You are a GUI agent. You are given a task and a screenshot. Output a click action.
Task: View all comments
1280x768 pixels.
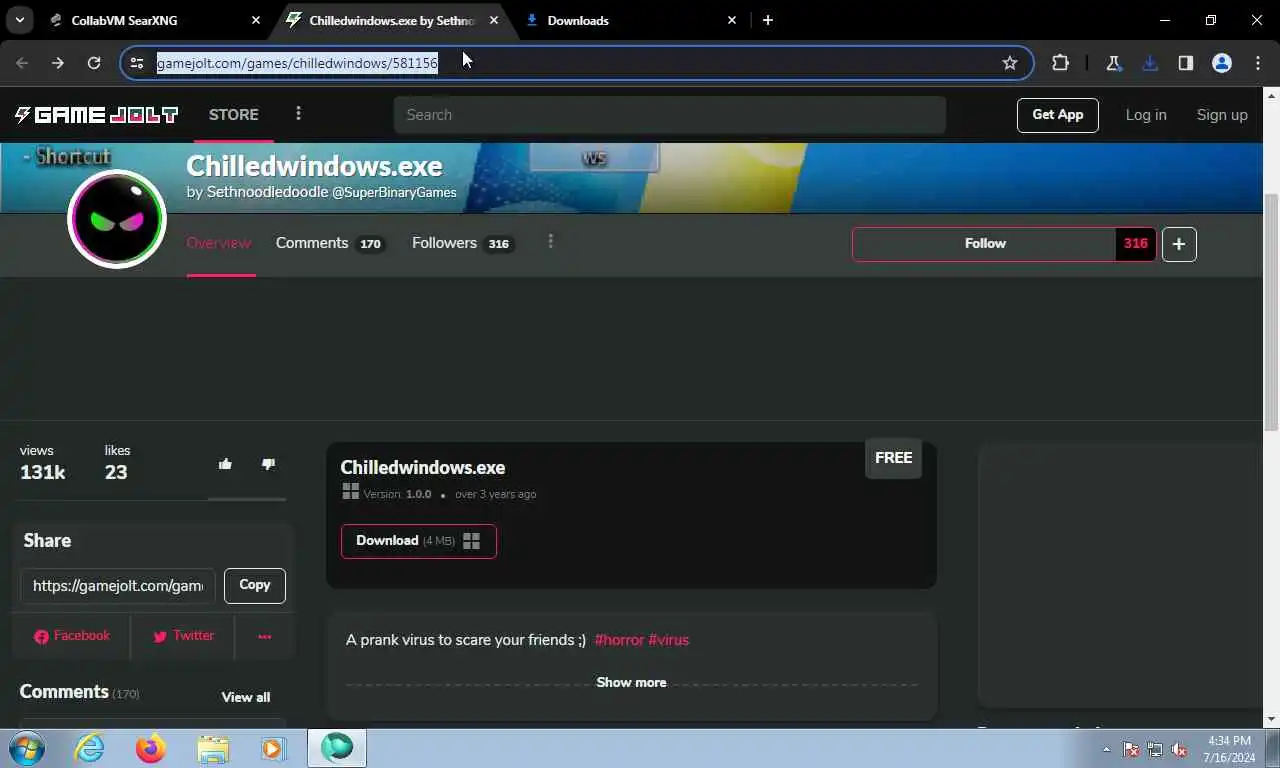[x=246, y=697]
